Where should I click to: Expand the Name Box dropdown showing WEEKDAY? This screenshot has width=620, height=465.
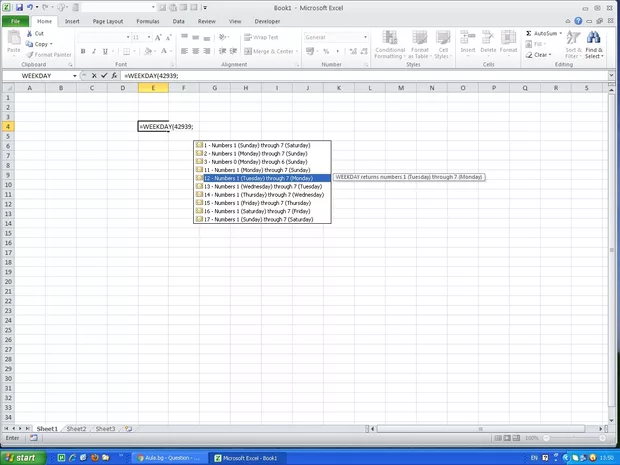tap(74, 76)
